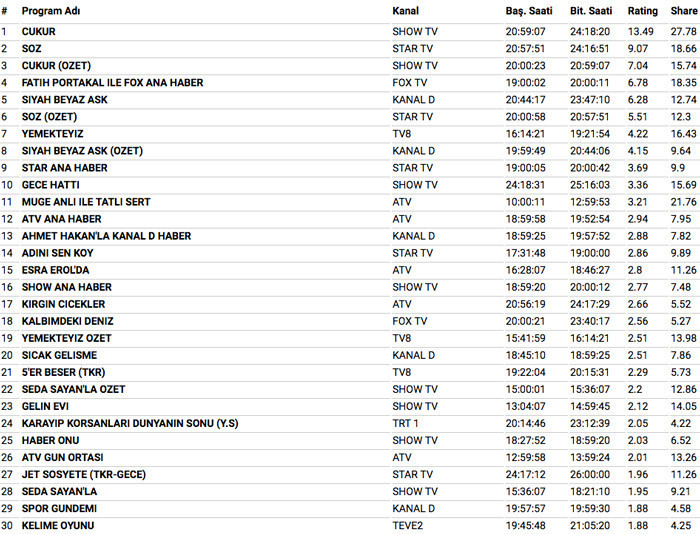
Task: Click the Share column header
Action: [684, 11]
